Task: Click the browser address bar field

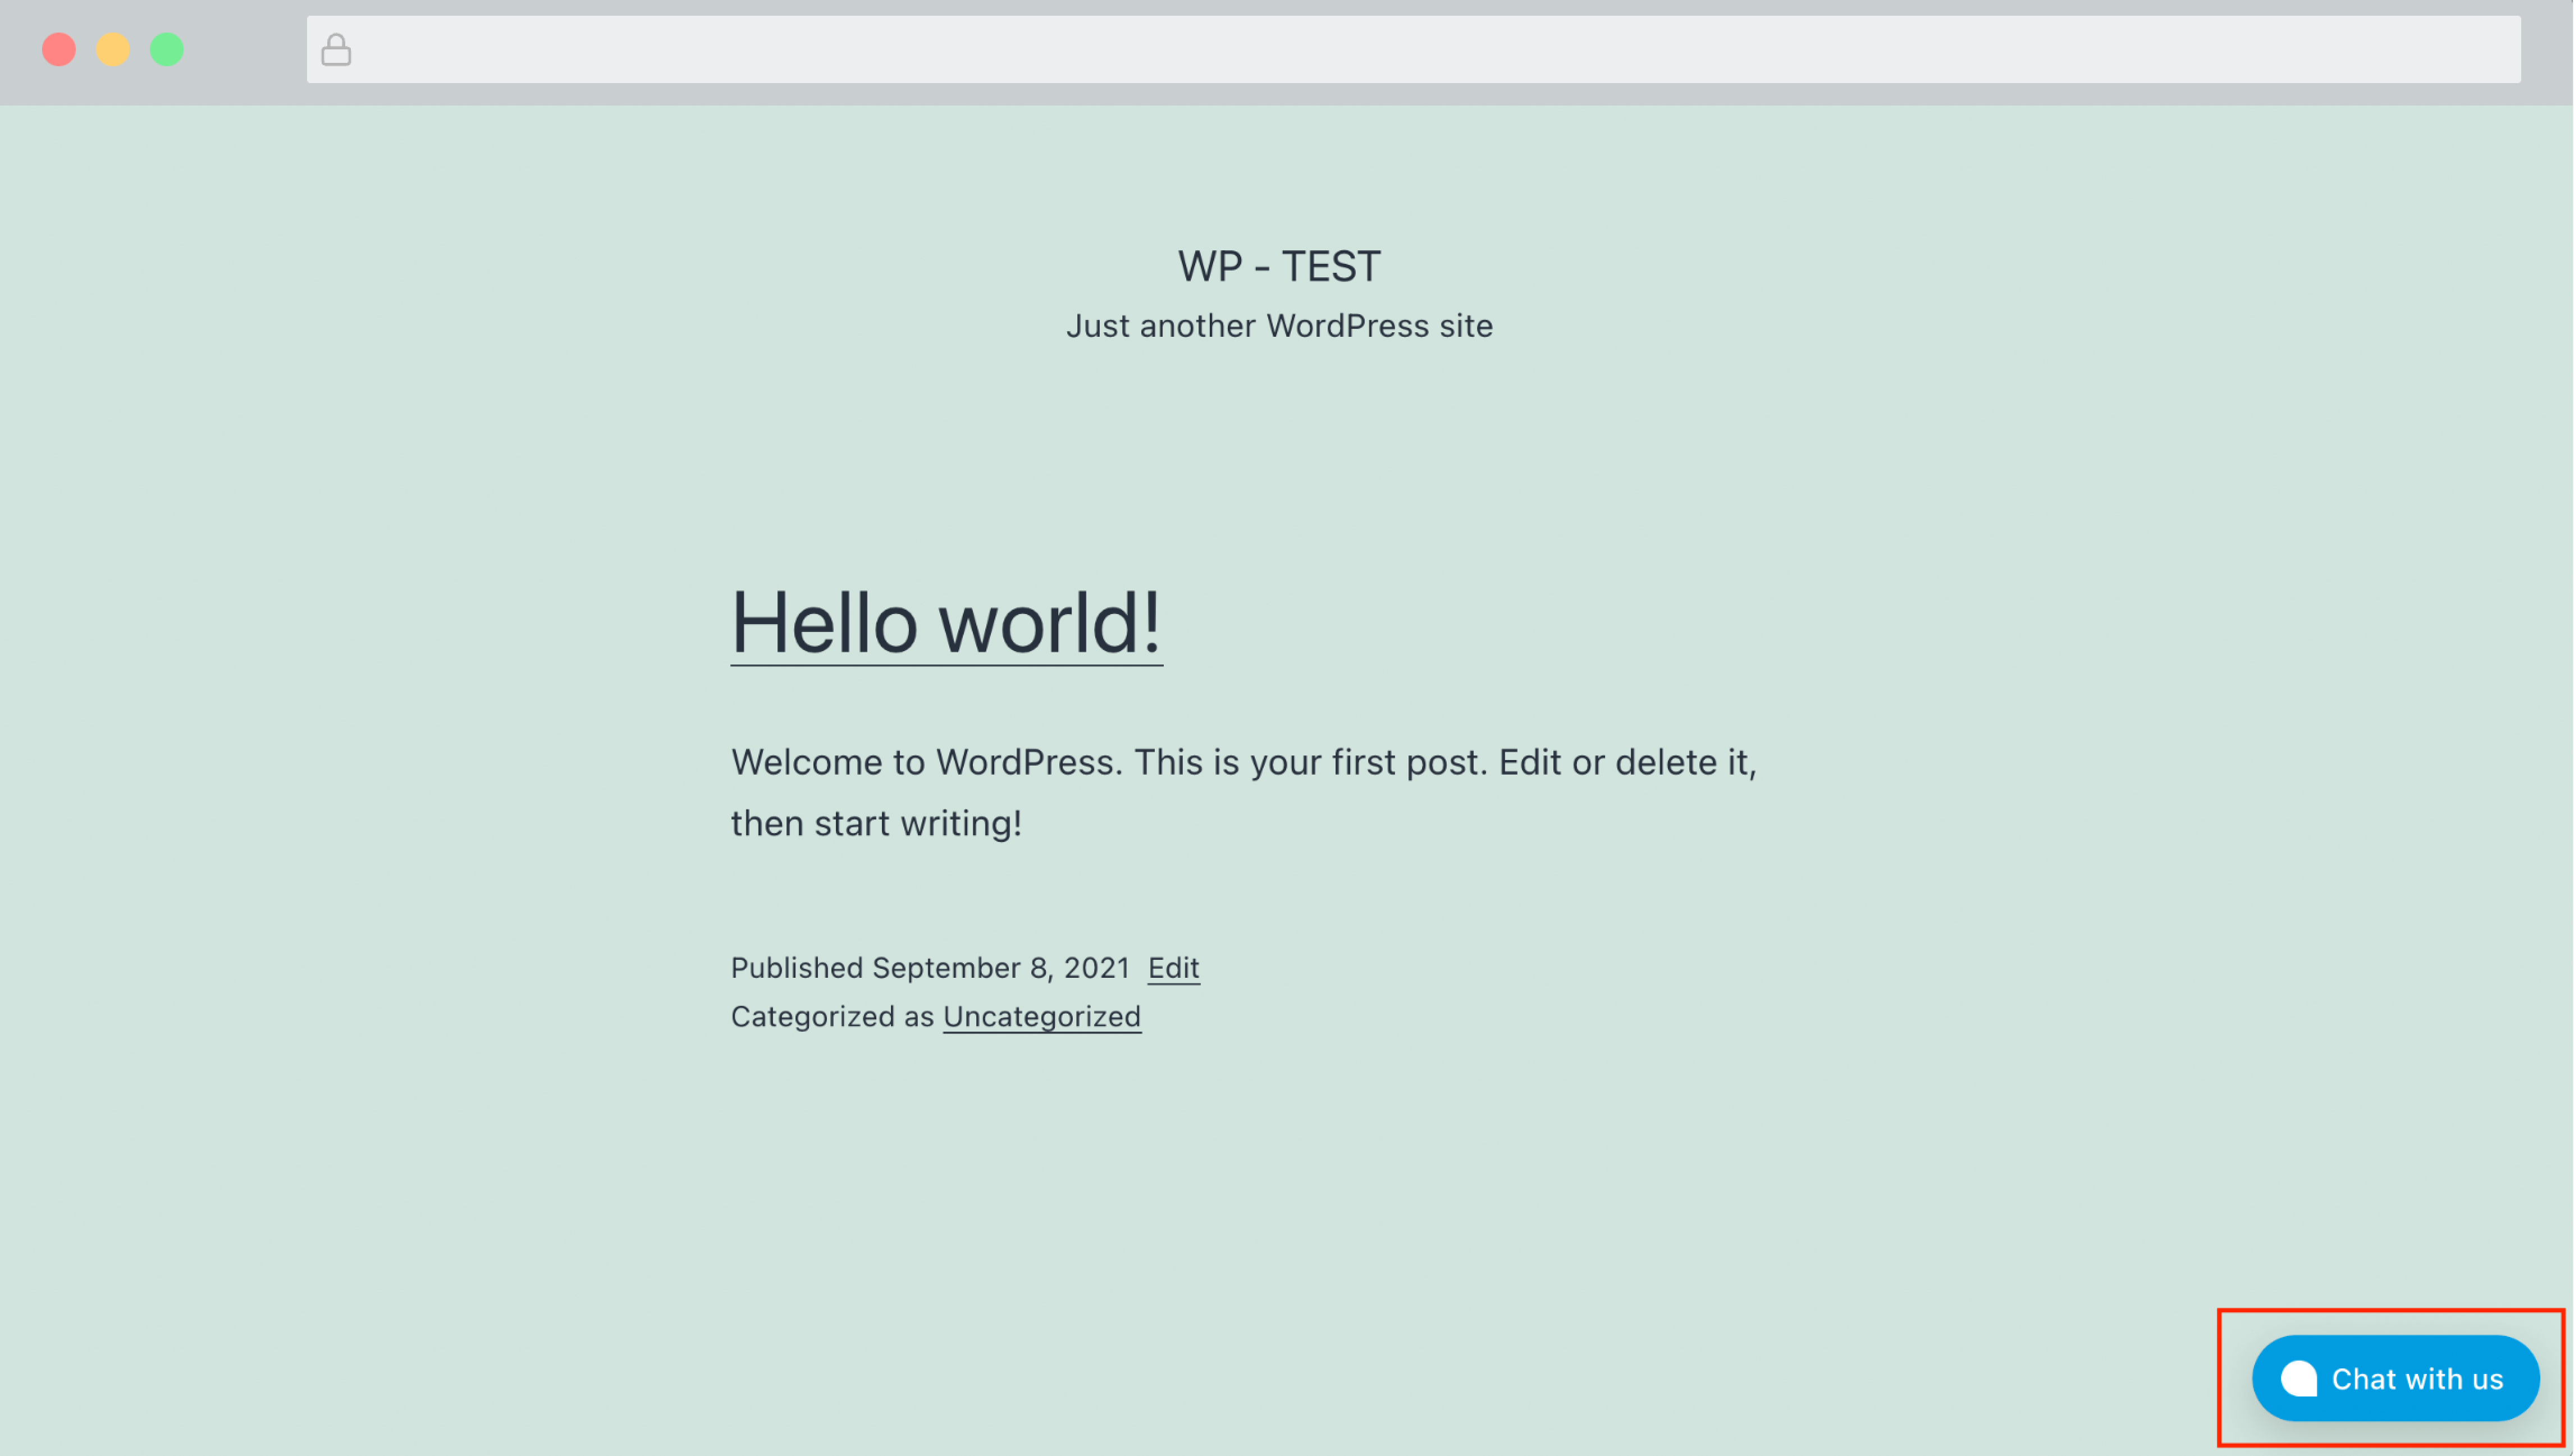Action: pyautogui.click(x=1413, y=49)
